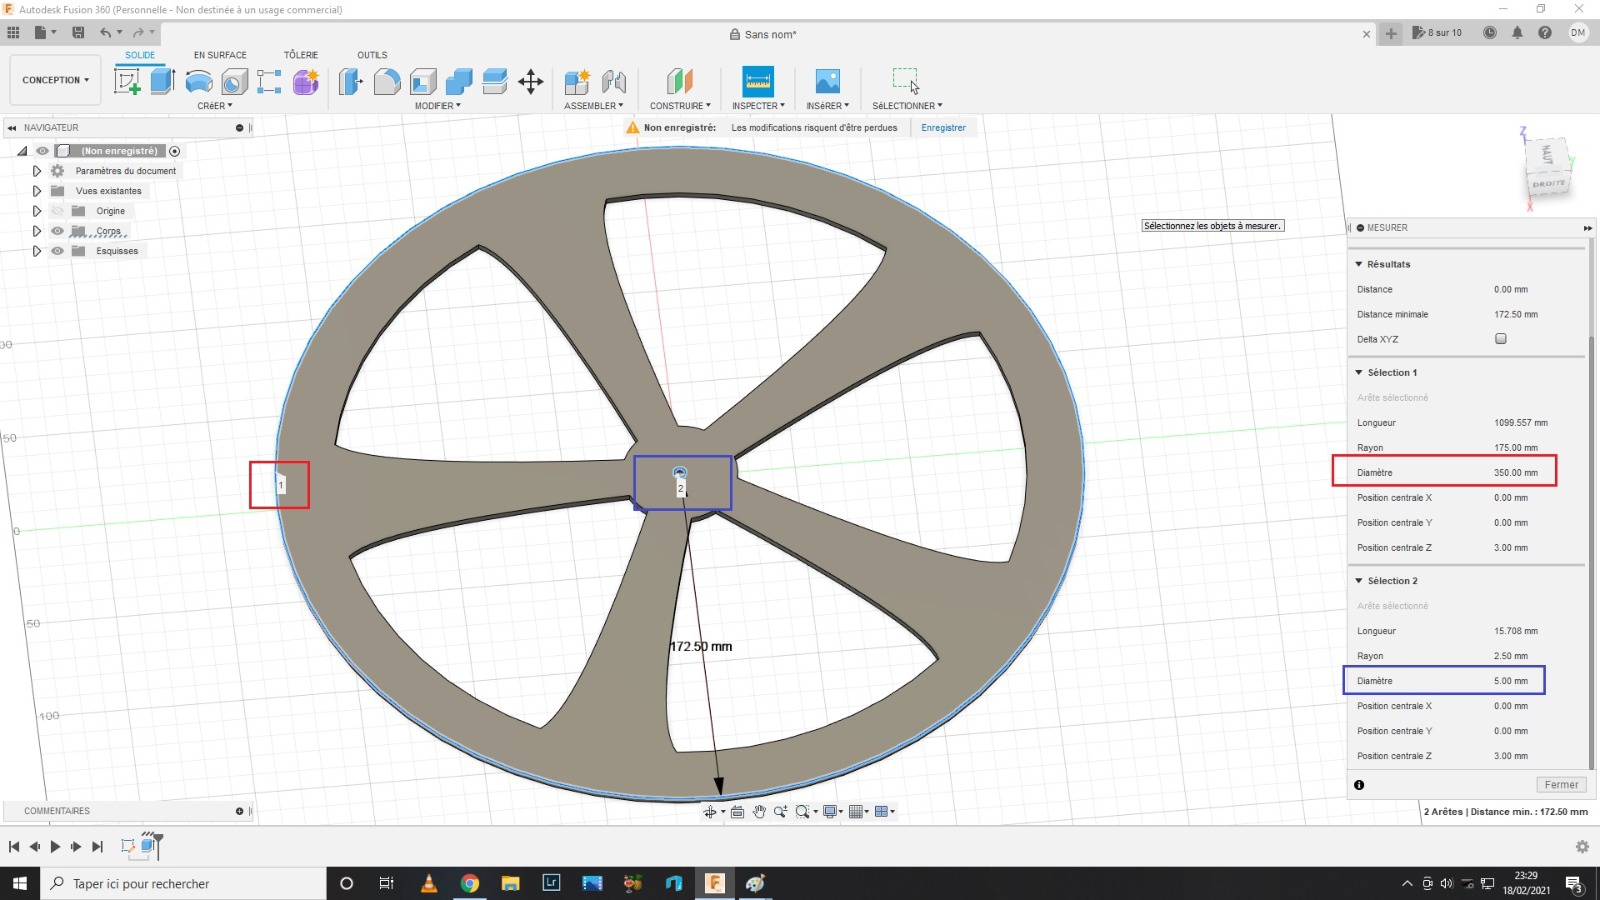Click the Fillet tool icon
The height and width of the screenshot is (900, 1600).
click(x=387, y=82)
